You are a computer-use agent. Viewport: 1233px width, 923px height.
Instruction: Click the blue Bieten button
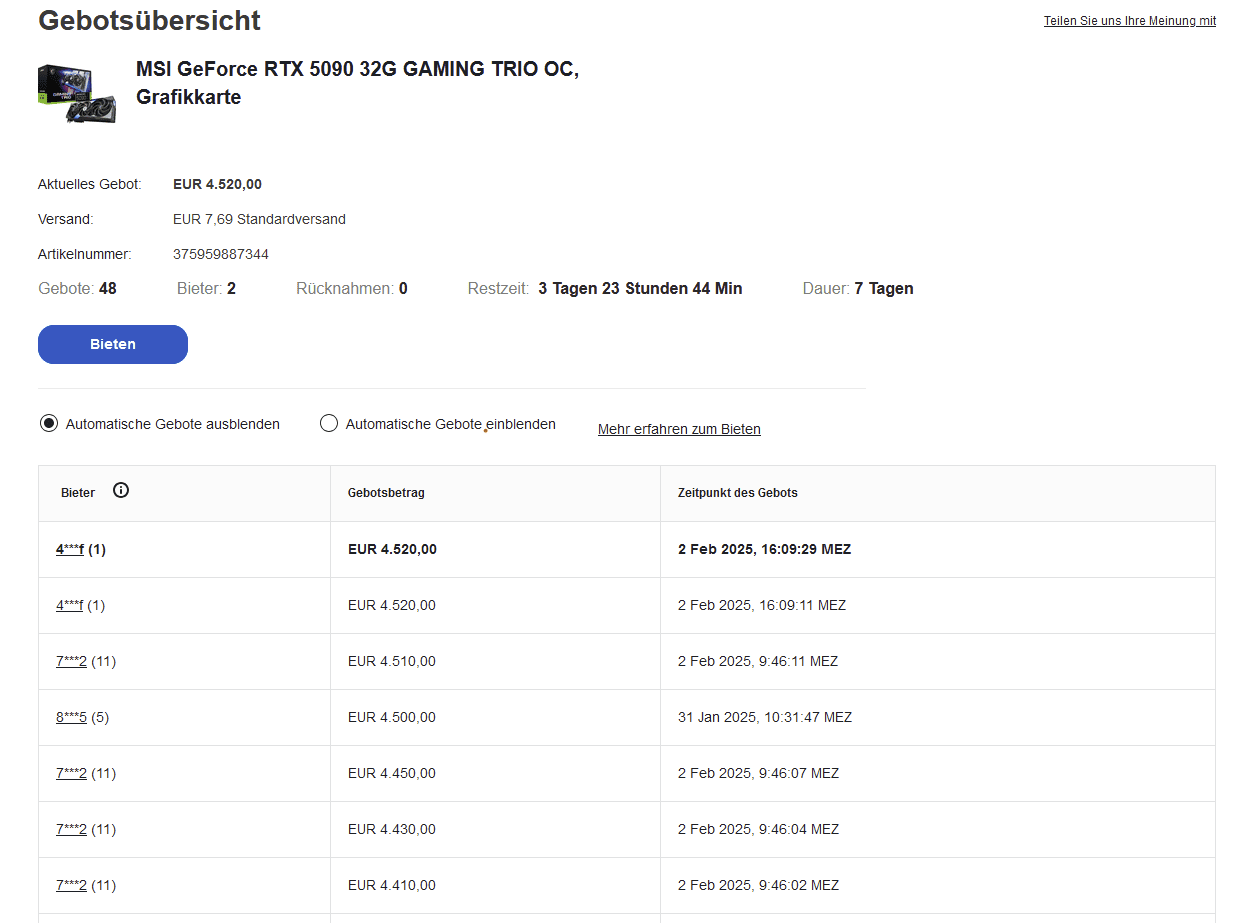[113, 344]
